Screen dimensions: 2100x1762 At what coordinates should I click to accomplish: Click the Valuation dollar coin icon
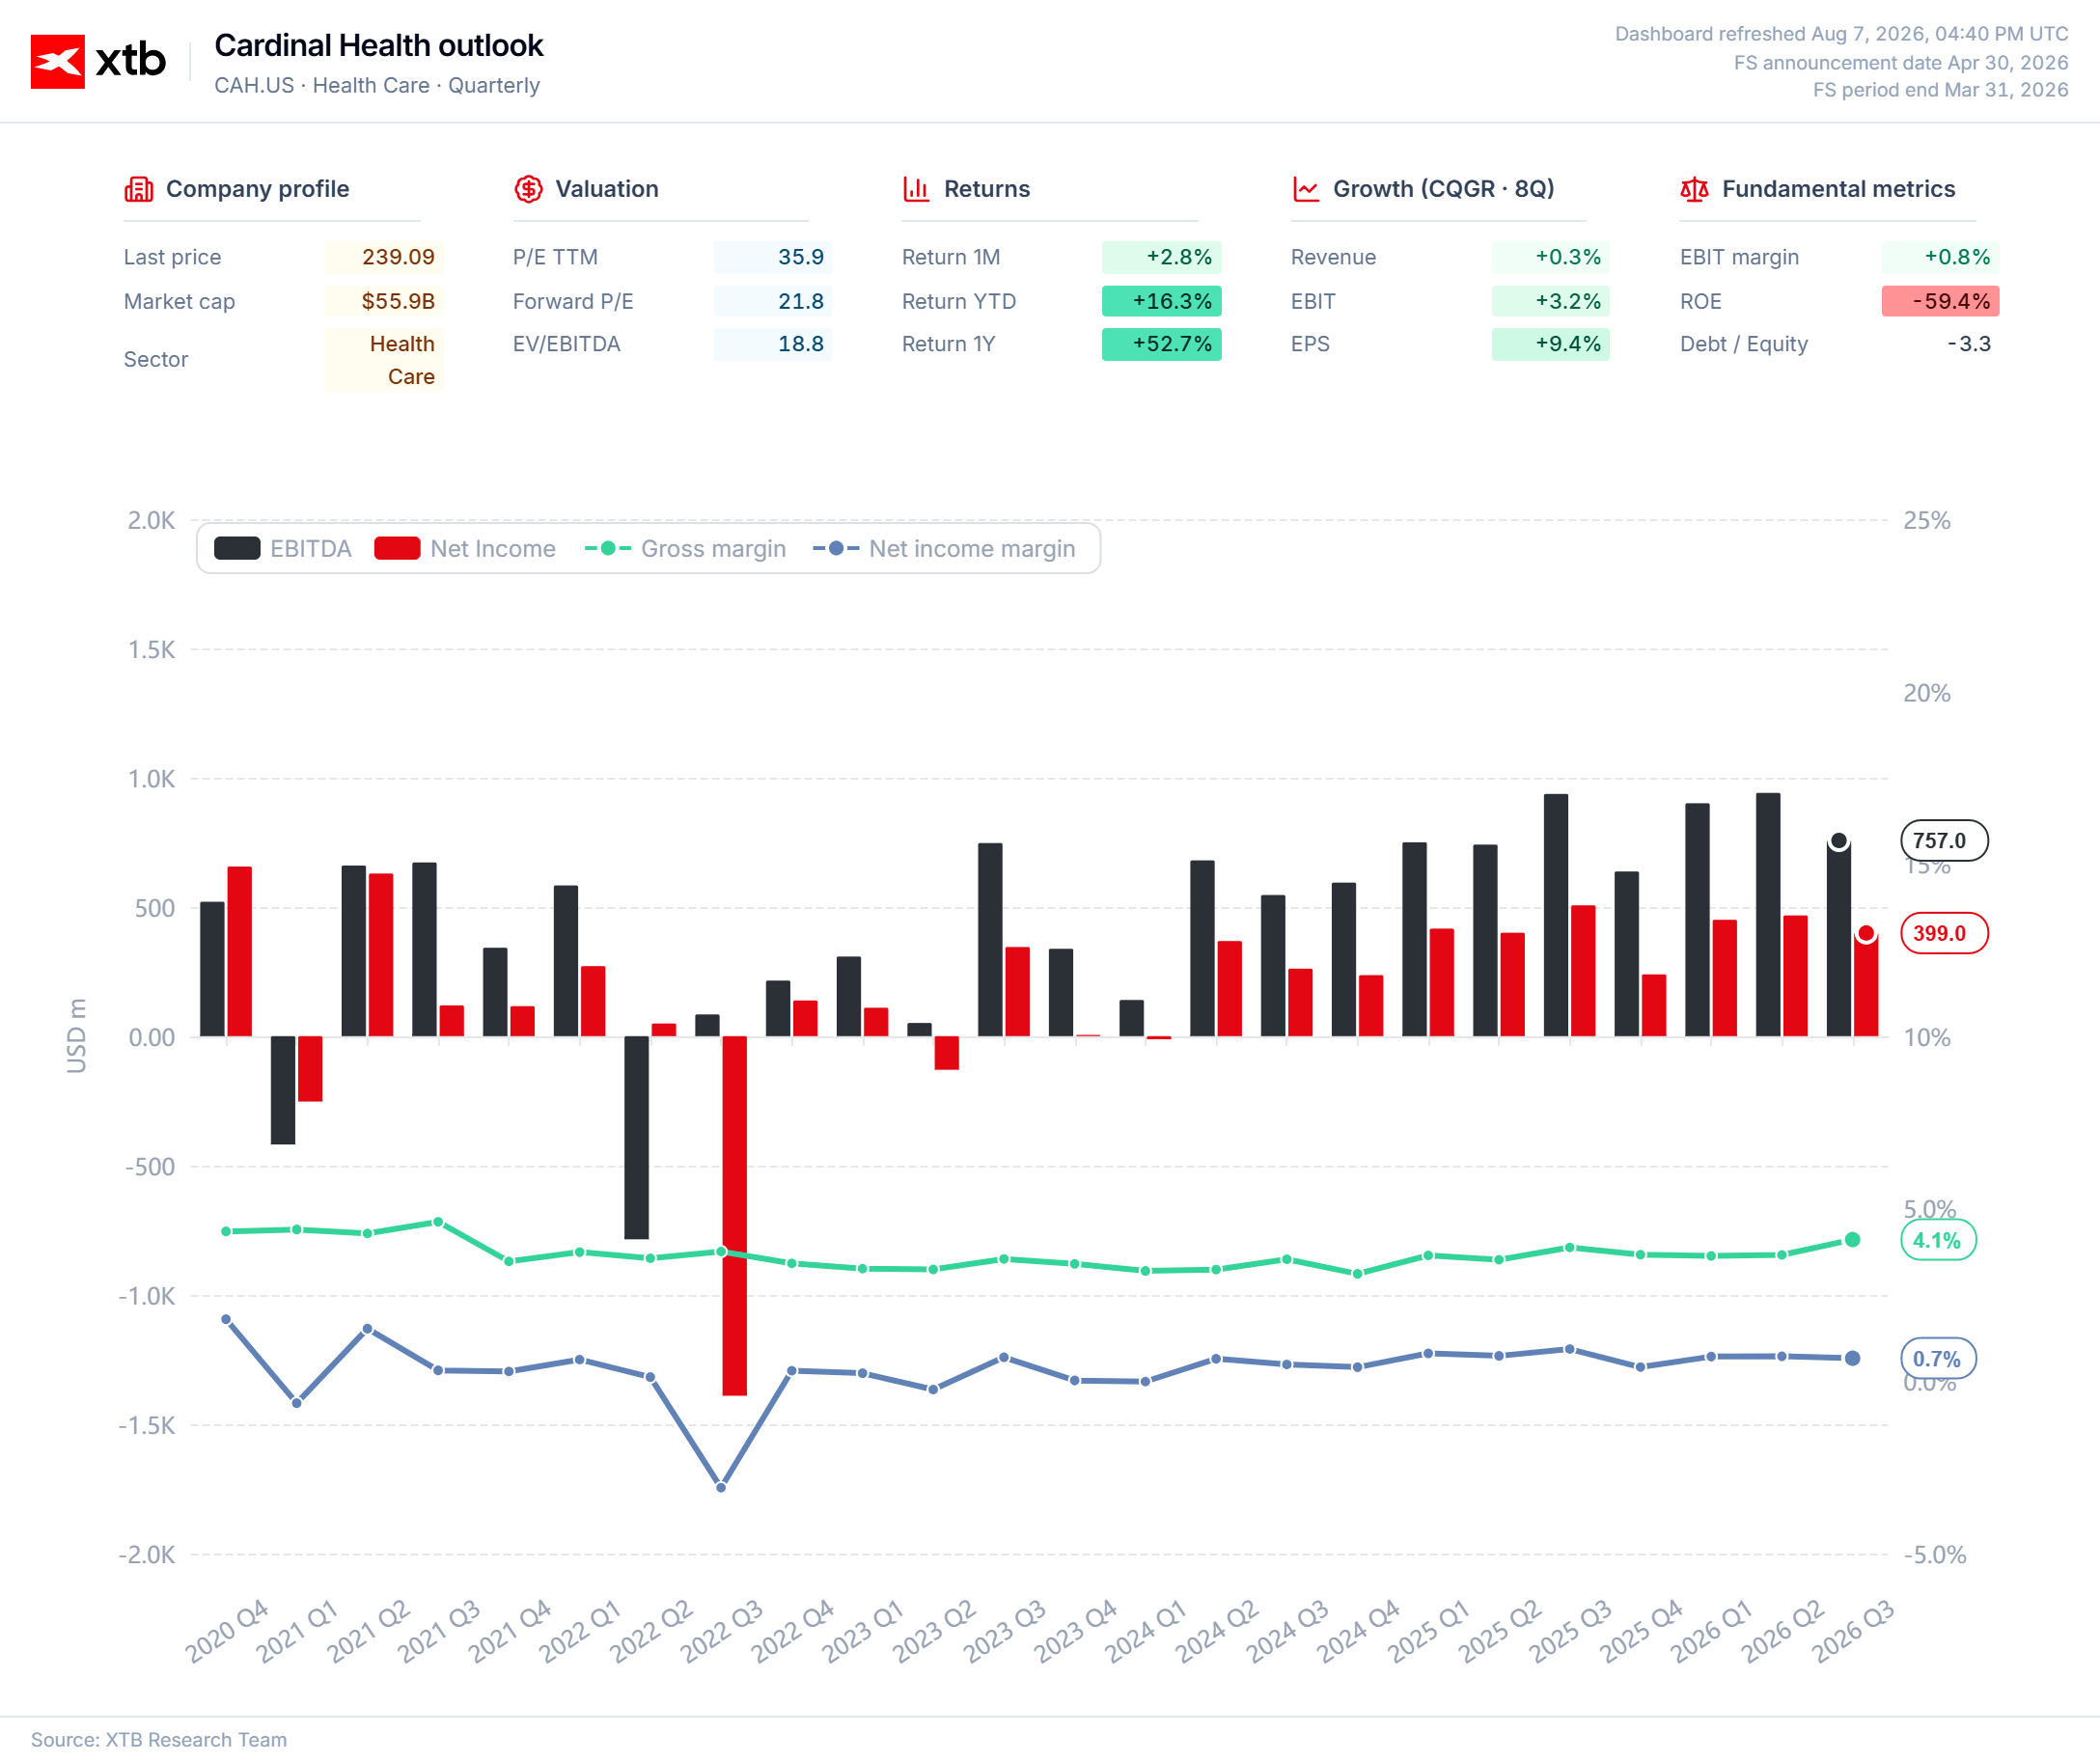[x=528, y=189]
